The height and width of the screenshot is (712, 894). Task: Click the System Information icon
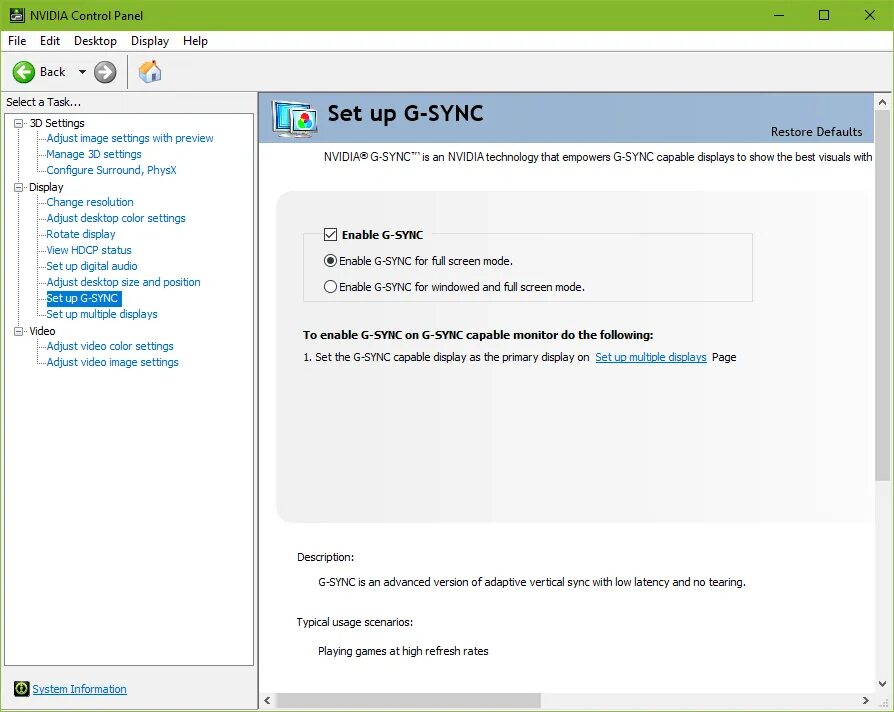[22, 689]
